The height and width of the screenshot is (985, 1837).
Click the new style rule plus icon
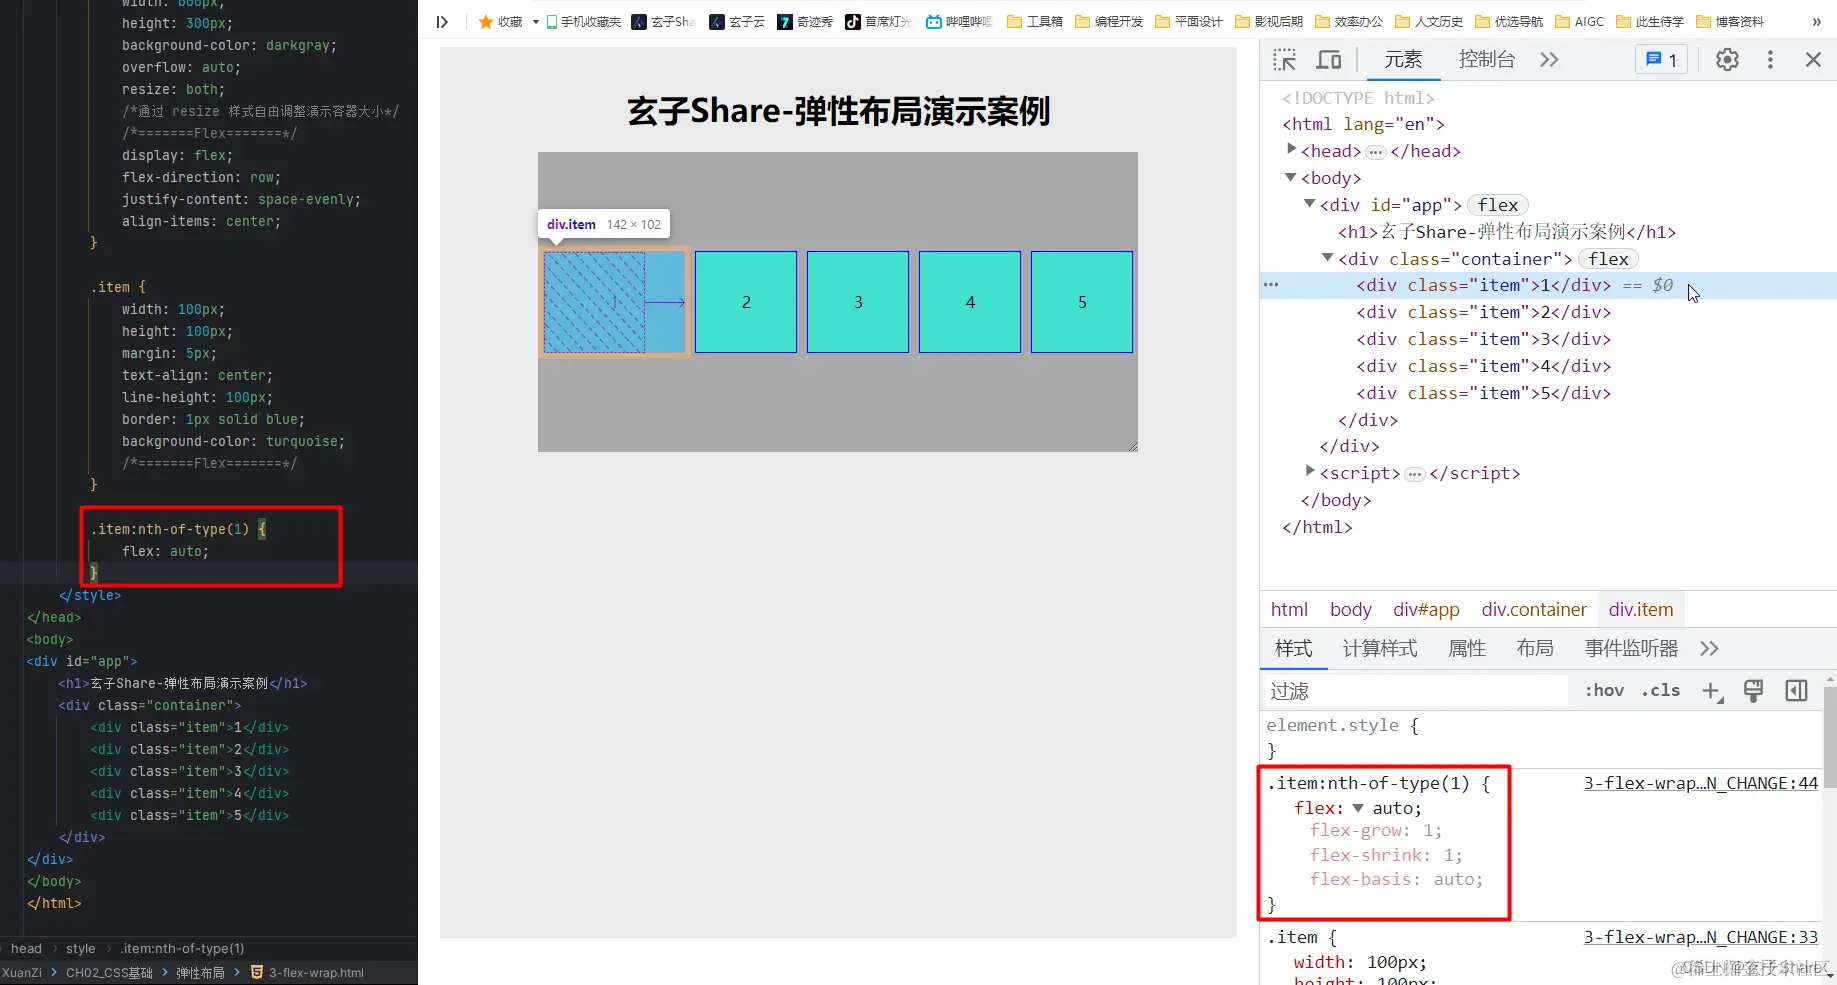click(x=1711, y=690)
